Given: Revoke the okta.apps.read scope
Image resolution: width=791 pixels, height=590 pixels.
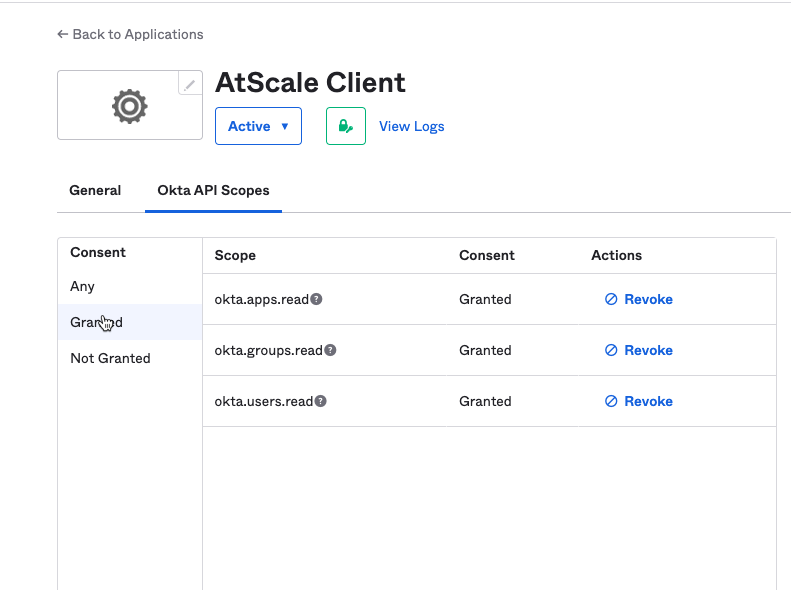Looking at the screenshot, I should point(639,299).
